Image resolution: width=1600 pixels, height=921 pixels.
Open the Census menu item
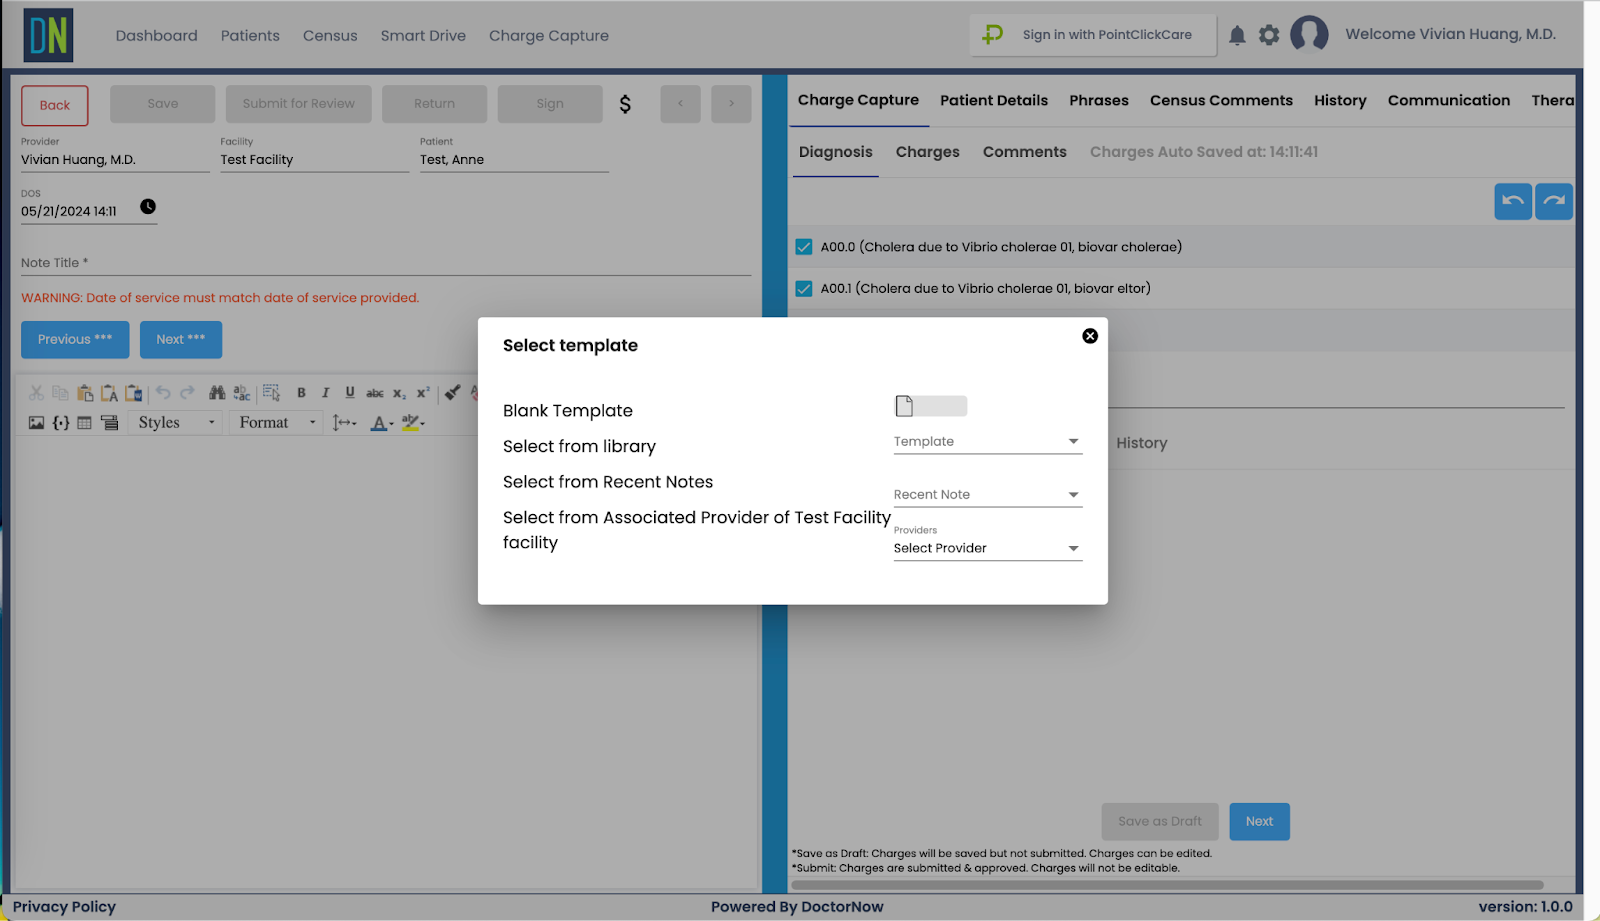(330, 36)
